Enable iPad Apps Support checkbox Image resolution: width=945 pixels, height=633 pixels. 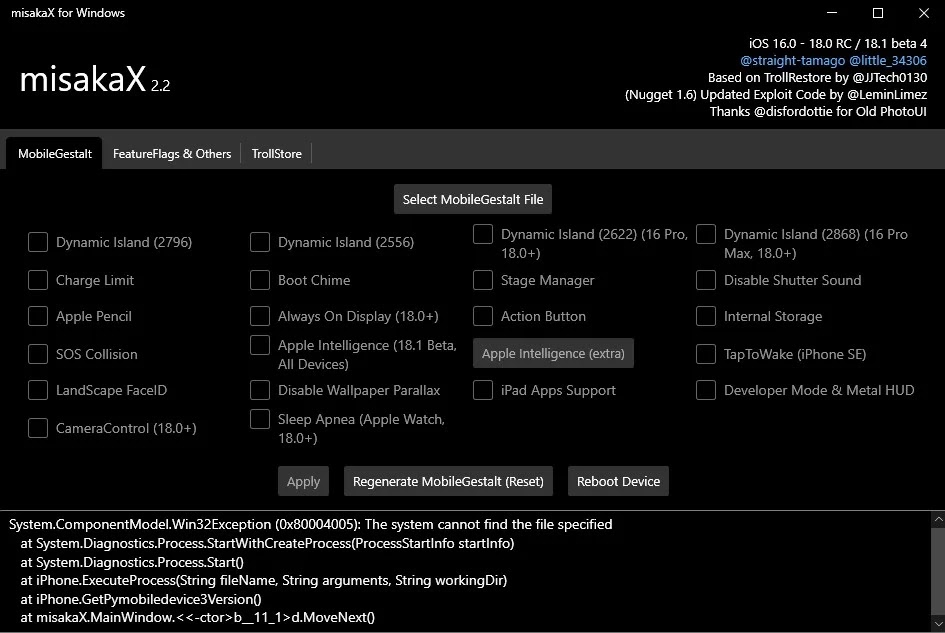[x=483, y=391]
